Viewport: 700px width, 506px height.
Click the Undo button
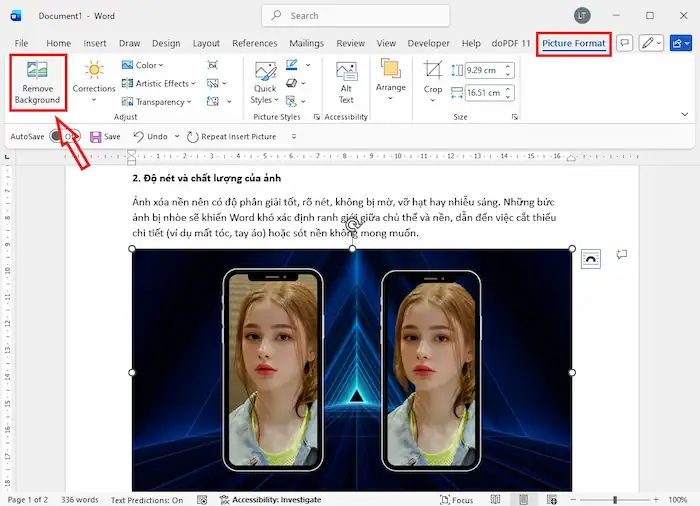coord(151,137)
